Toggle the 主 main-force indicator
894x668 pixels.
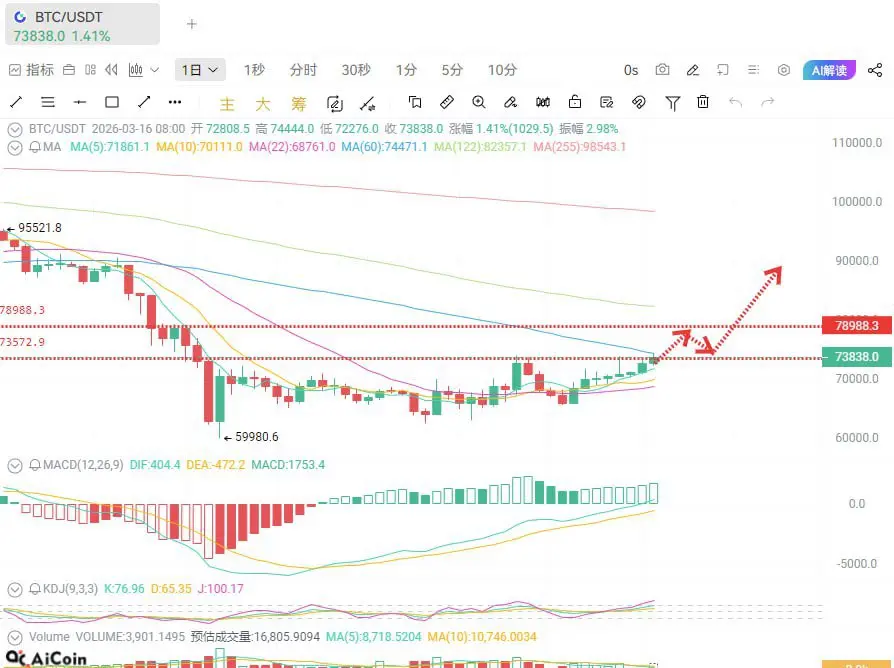tap(227, 104)
